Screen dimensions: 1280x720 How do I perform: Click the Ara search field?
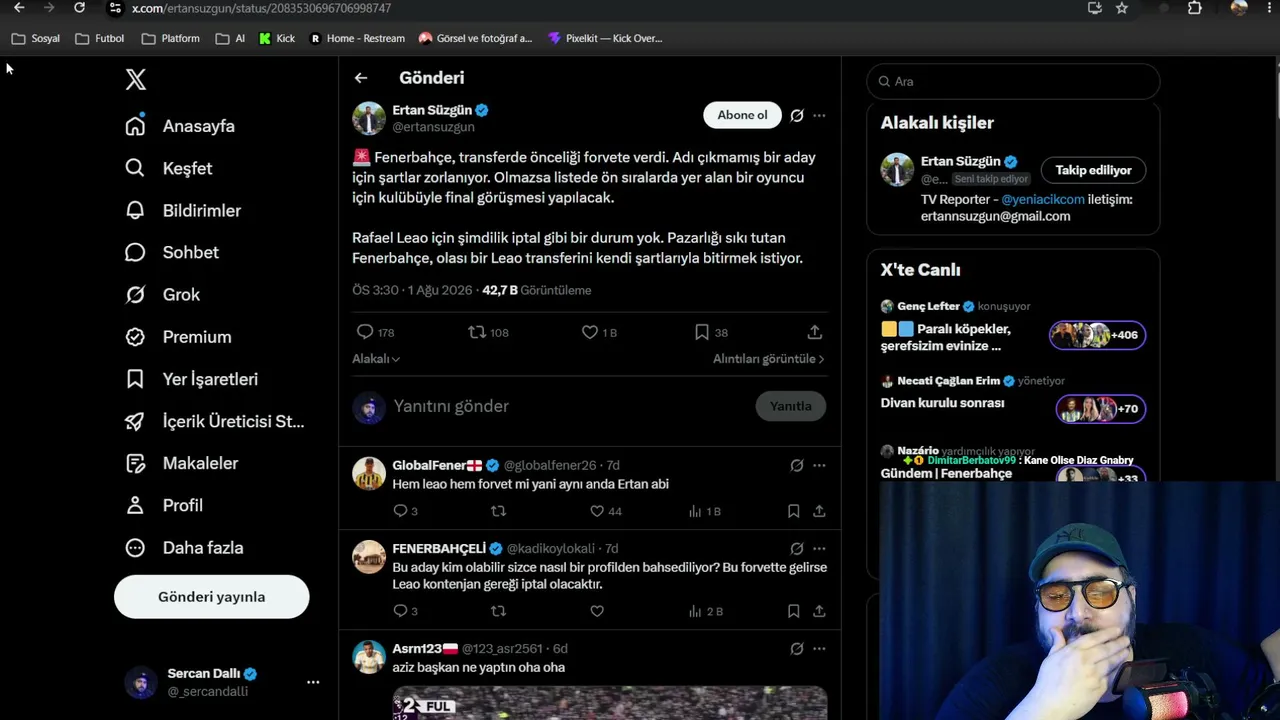[x=1013, y=81]
